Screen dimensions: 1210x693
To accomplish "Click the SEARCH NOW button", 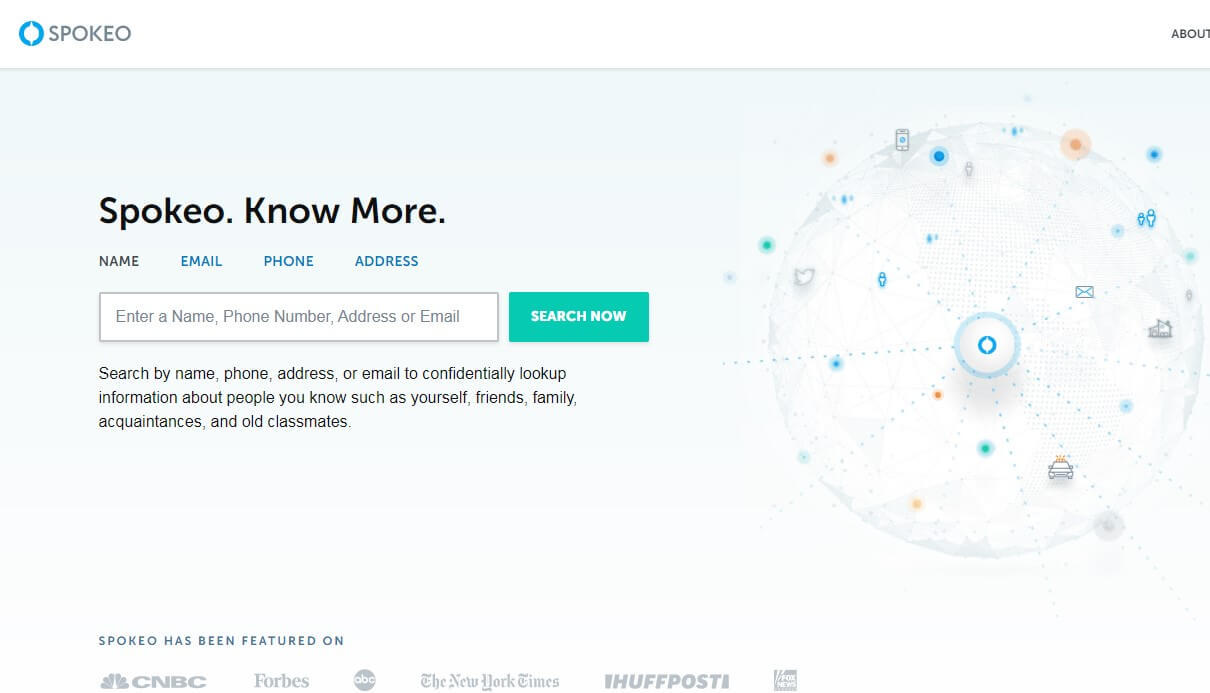I will 579,317.
